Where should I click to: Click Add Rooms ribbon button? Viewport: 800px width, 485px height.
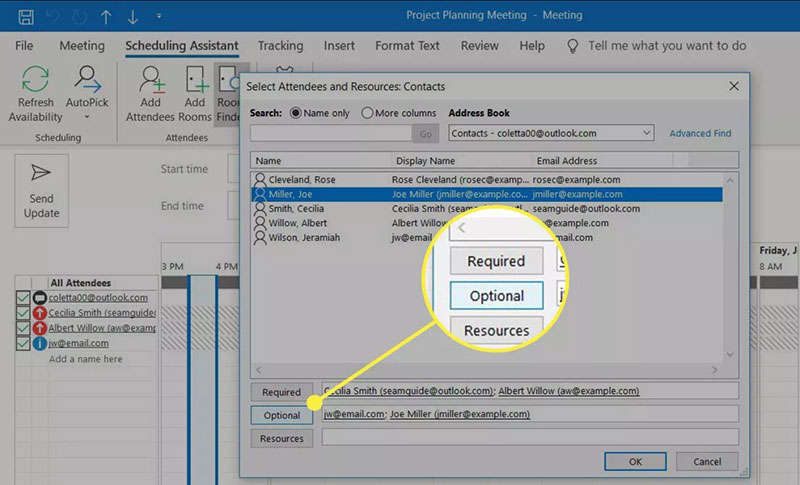coord(195,94)
